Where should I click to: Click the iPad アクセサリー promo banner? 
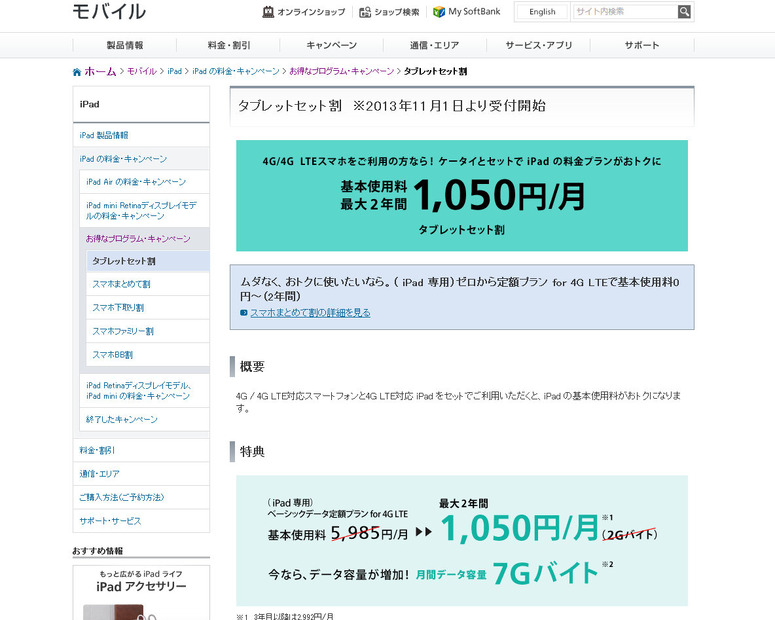(x=141, y=593)
